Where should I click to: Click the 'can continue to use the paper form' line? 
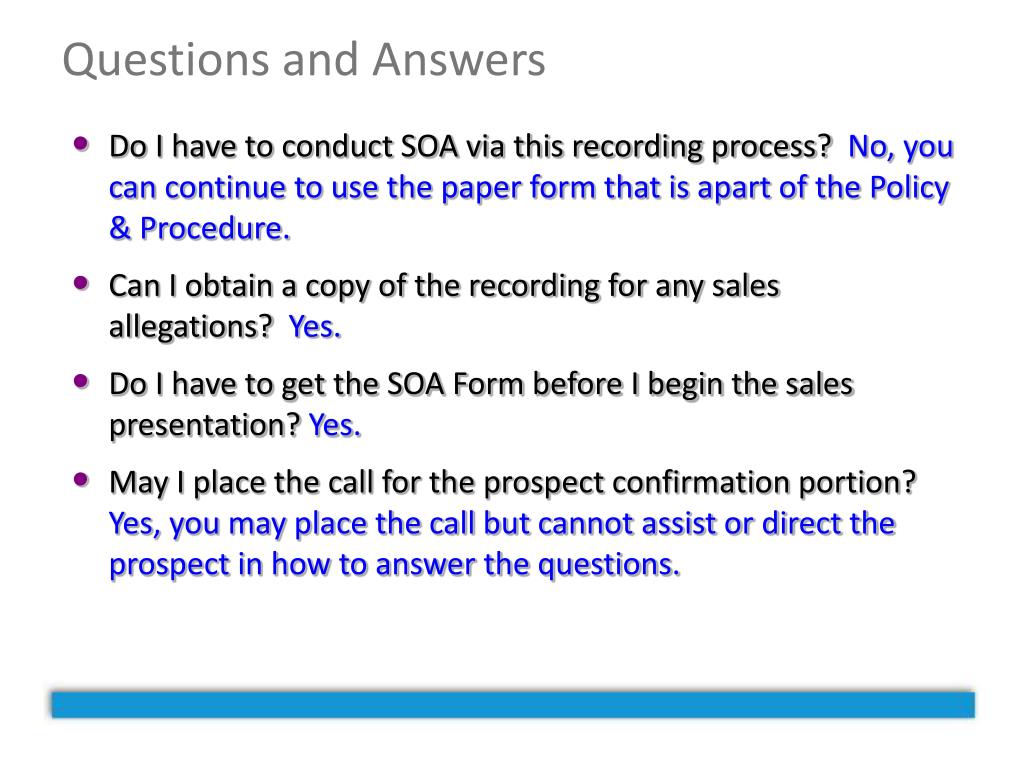tap(529, 189)
